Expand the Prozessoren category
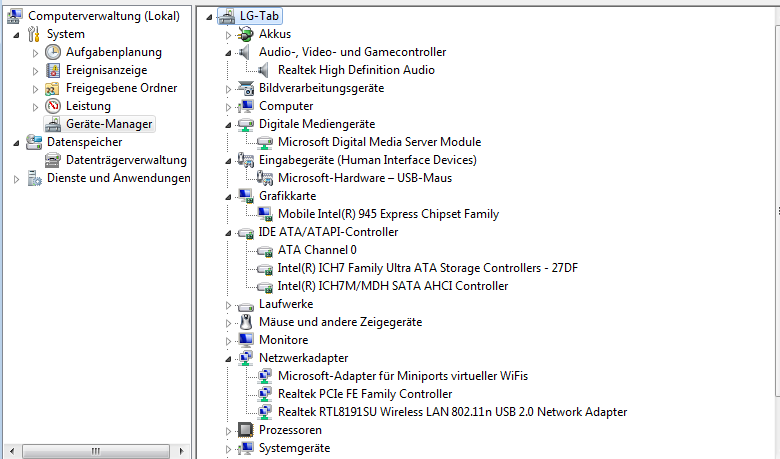The image size is (780, 459). click(228, 431)
